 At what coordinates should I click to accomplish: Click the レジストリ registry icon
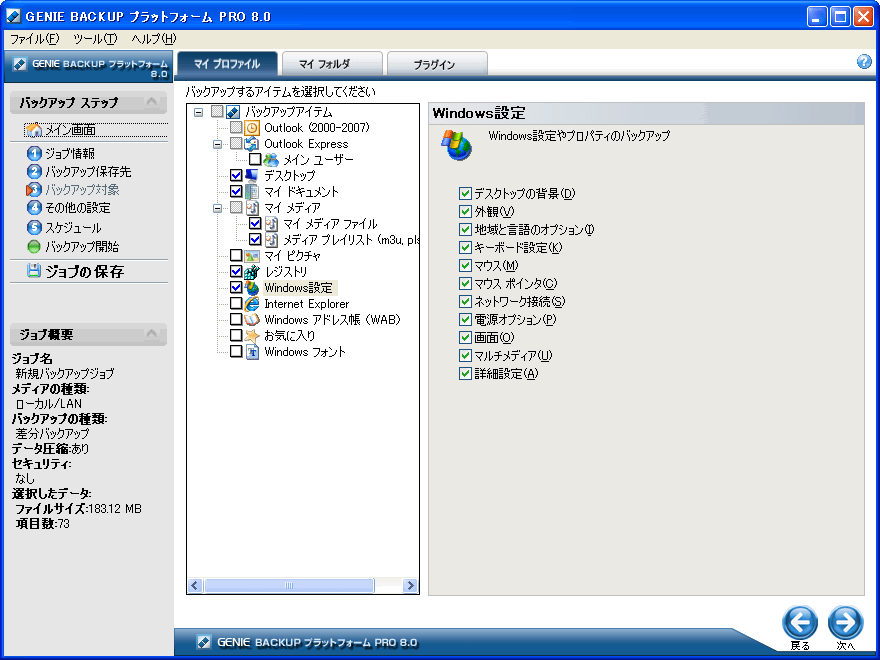[x=252, y=272]
